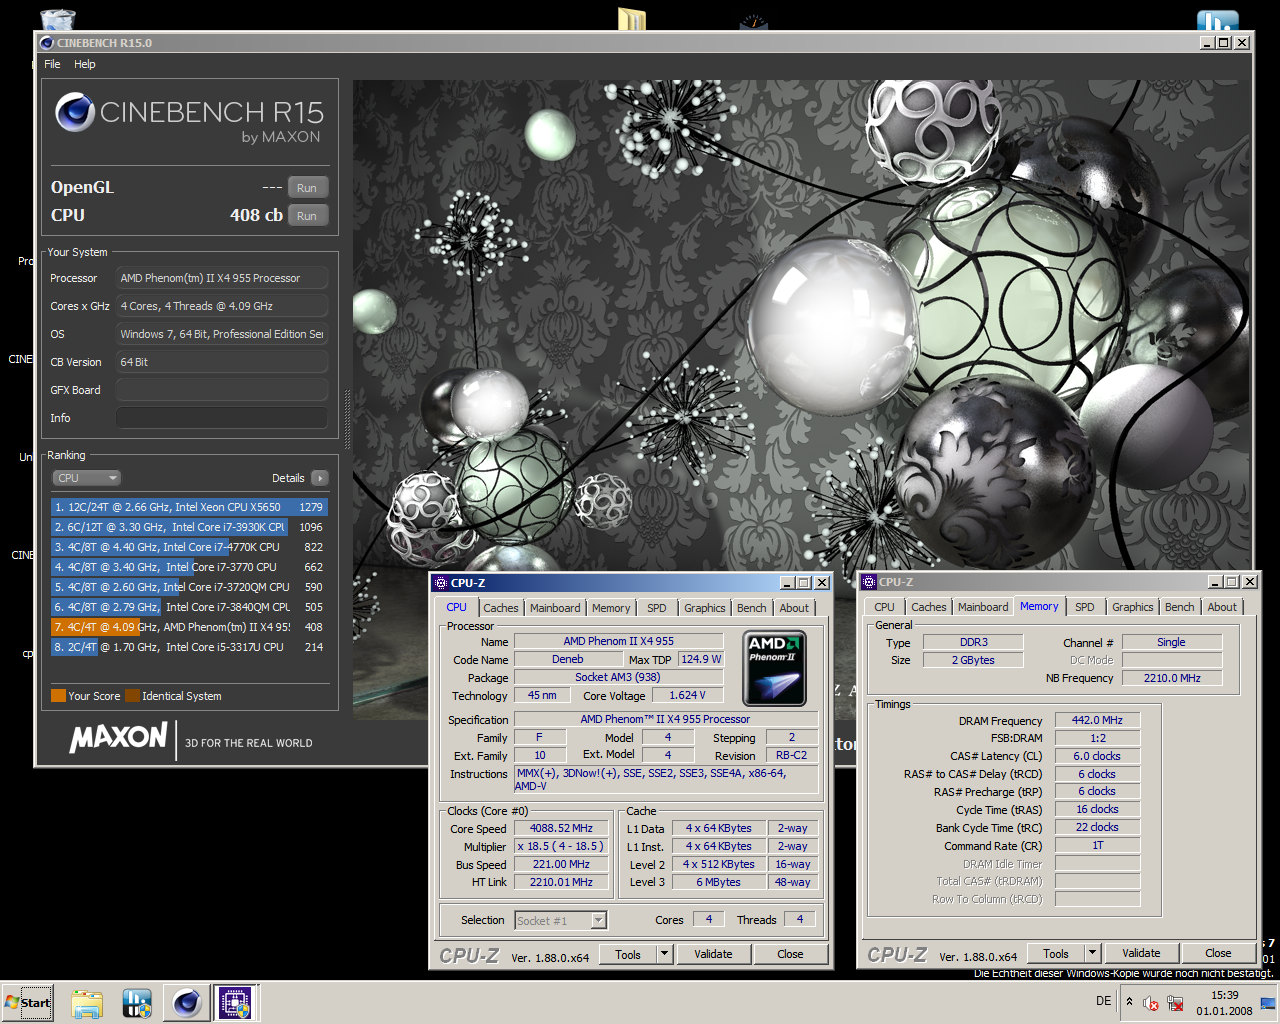
Task: Open Graphics tab in left CPU-Z window
Action: 705,608
